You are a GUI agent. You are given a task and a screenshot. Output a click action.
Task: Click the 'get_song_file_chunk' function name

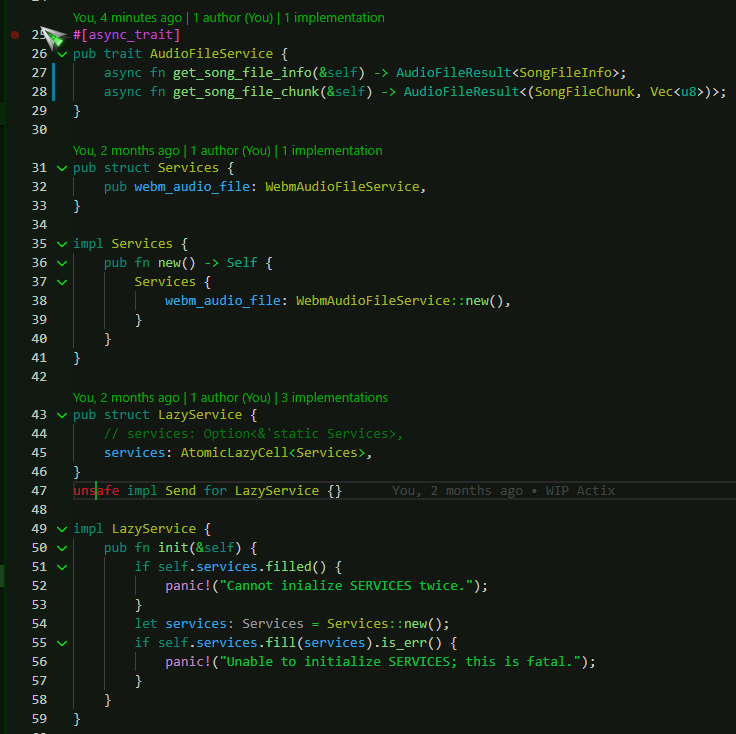click(x=246, y=92)
